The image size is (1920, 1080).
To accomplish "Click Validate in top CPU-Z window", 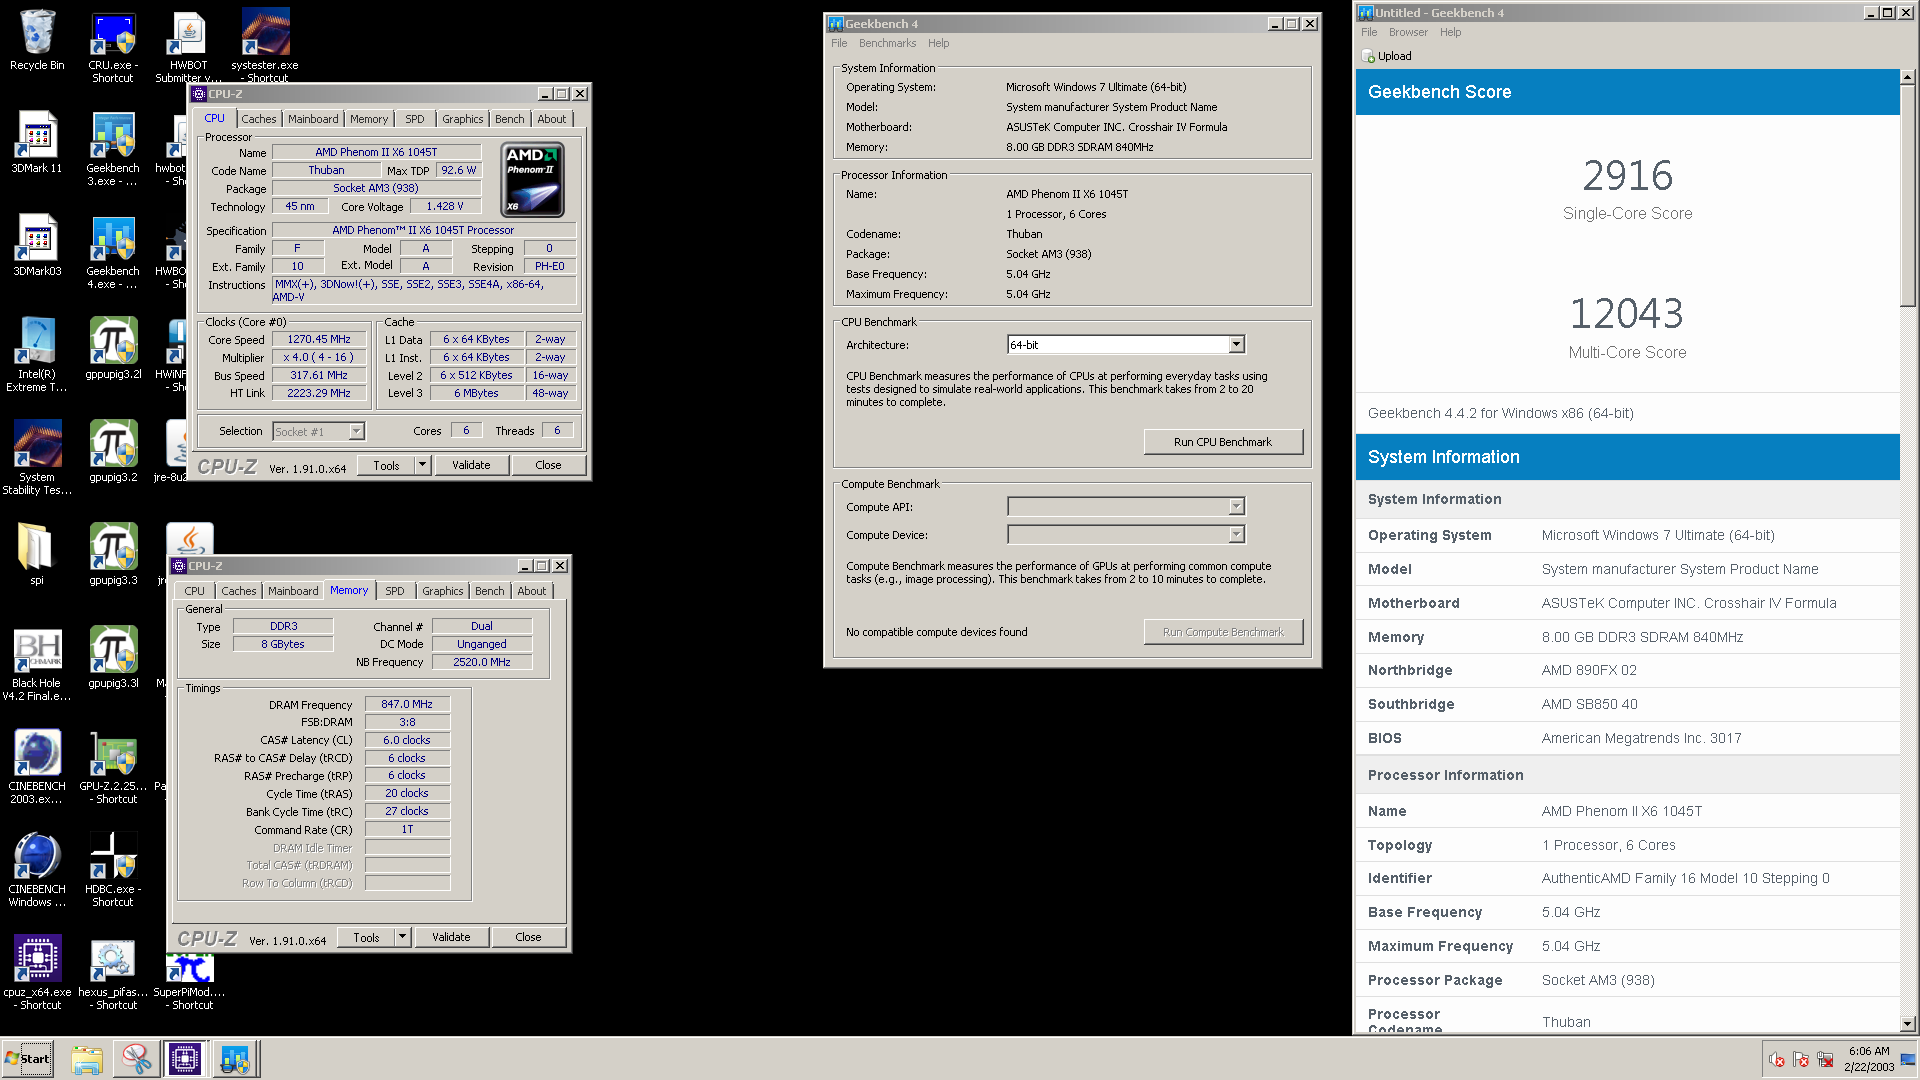I will pyautogui.click(x=471, y=465).
